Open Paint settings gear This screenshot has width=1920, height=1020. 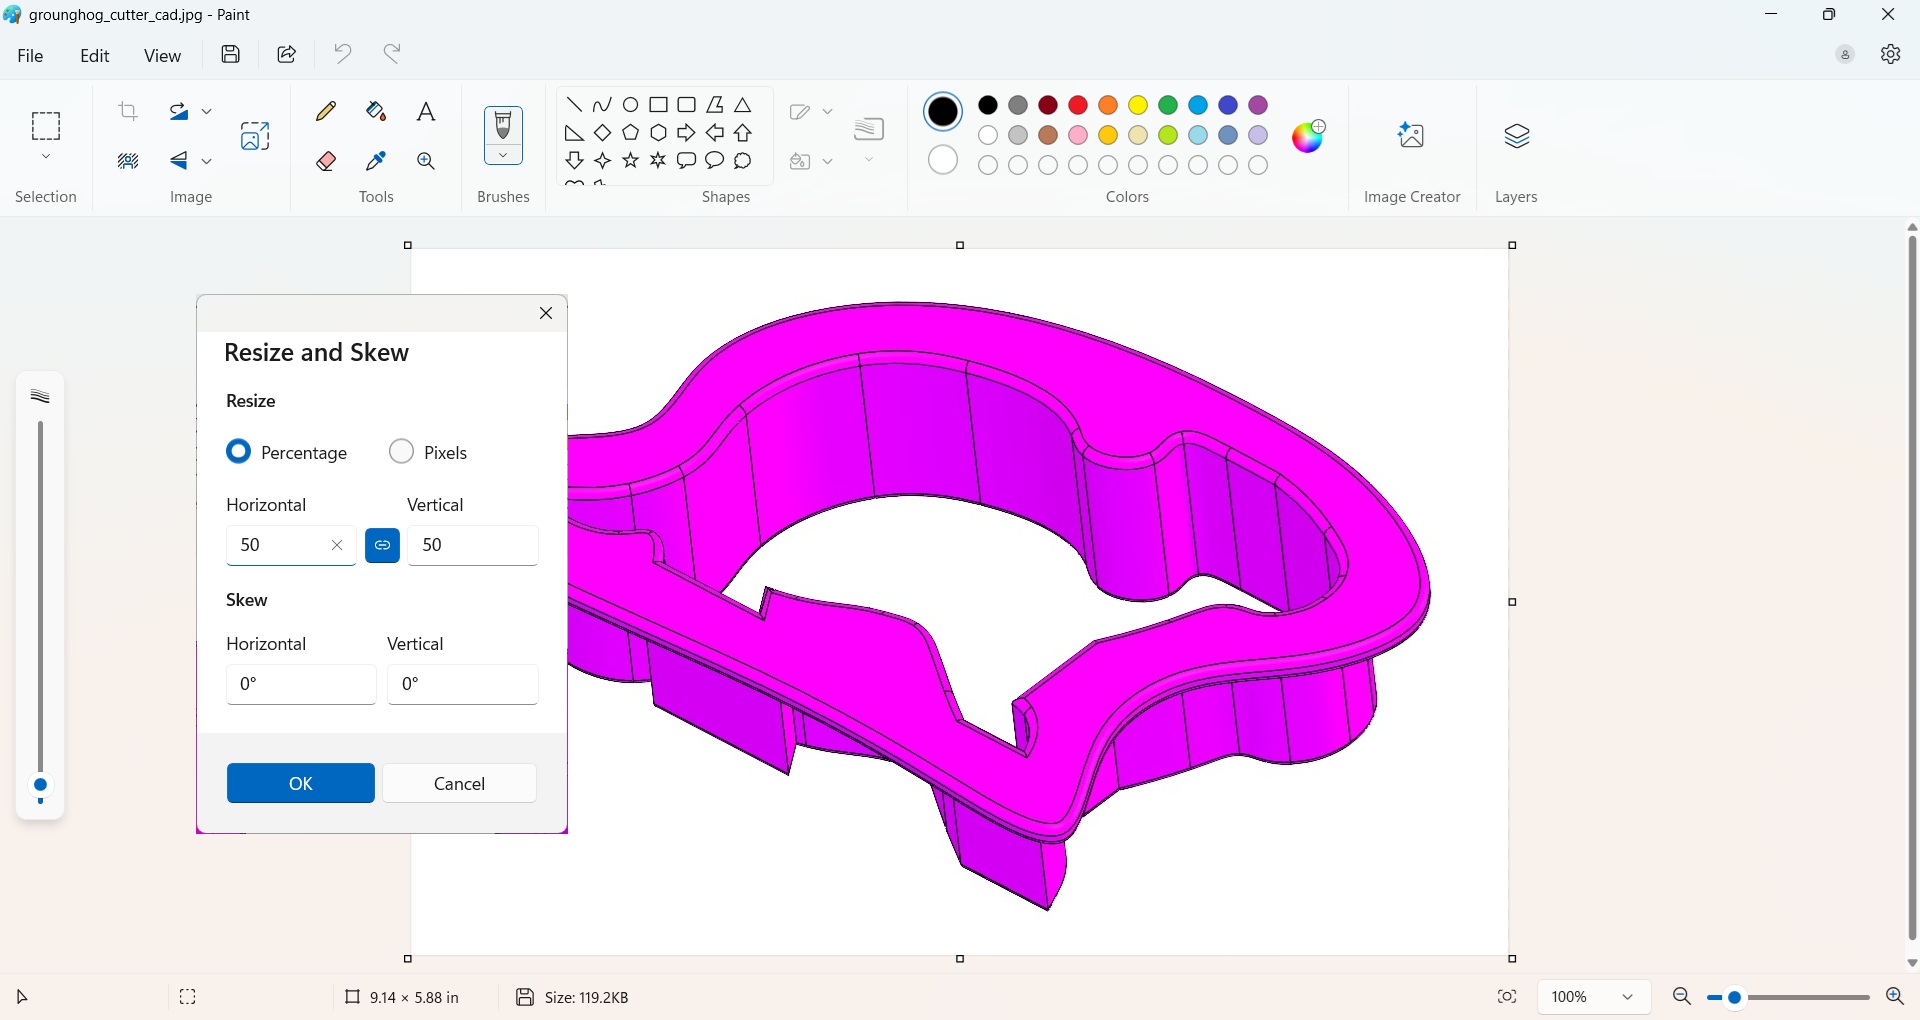1890,55
